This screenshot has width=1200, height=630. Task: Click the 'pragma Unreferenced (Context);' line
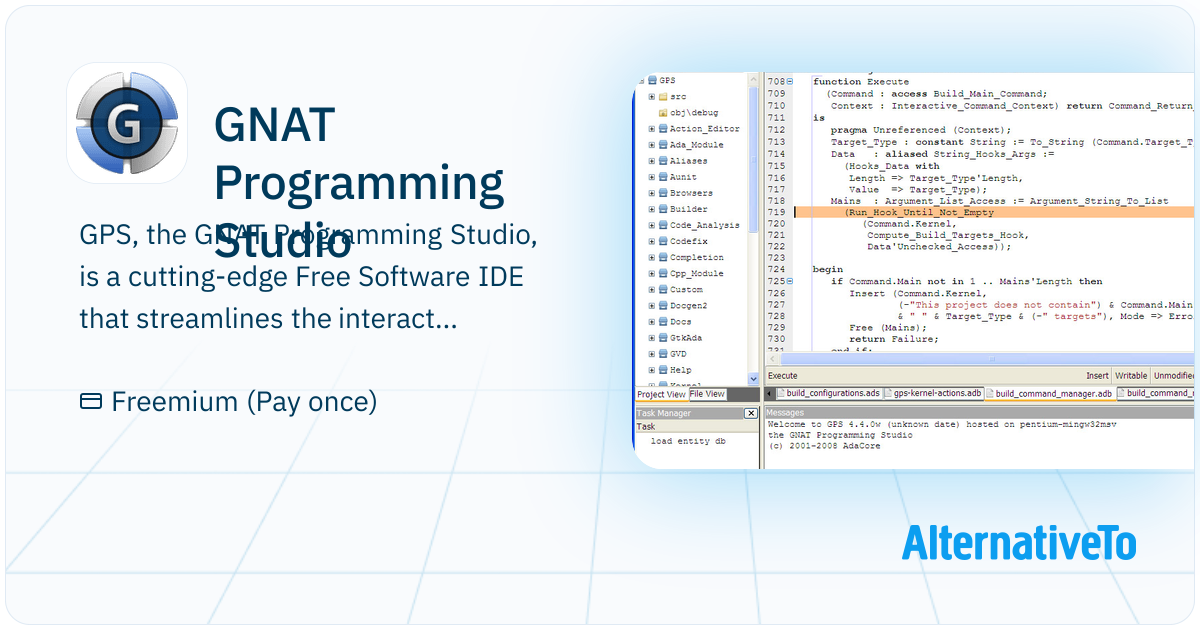(x=921, y=130)
